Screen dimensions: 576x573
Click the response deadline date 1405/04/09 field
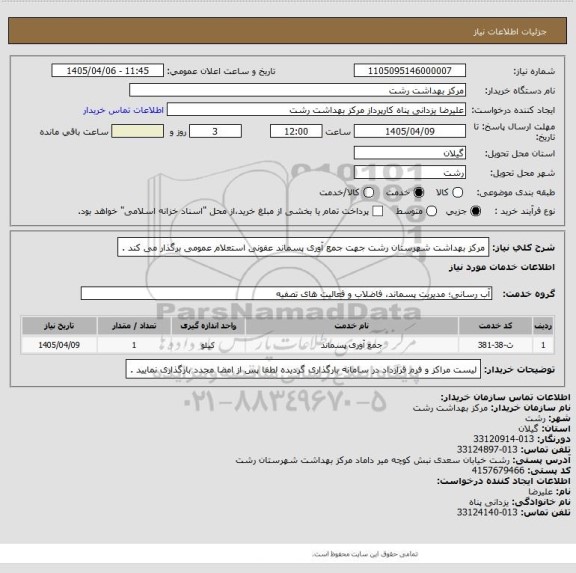coord(410,131)
